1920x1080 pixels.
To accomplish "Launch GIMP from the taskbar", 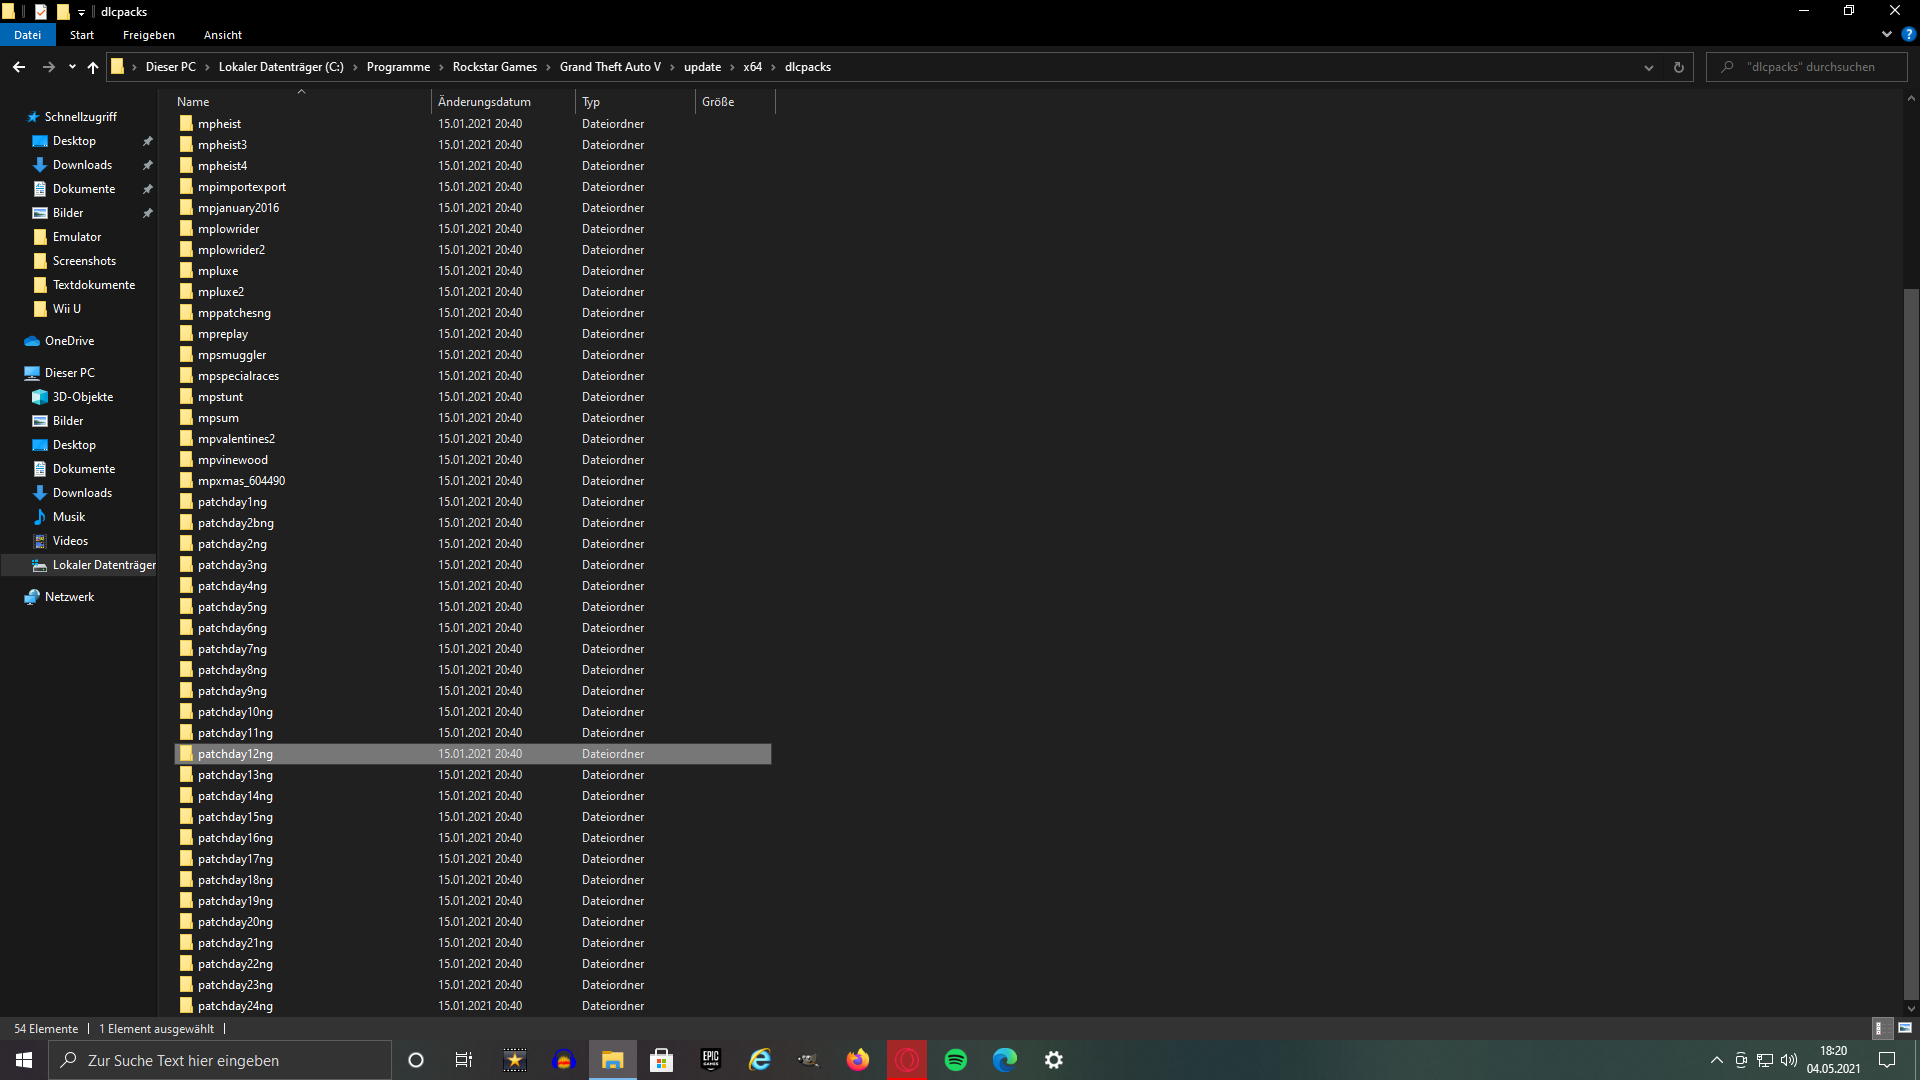I will tap(808, 1060).
